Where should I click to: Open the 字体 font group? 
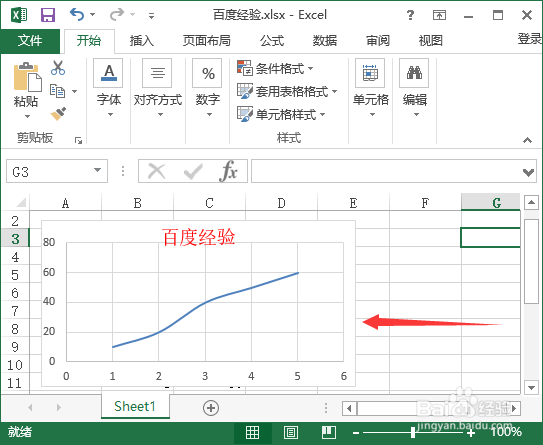[x=108, y=88]
